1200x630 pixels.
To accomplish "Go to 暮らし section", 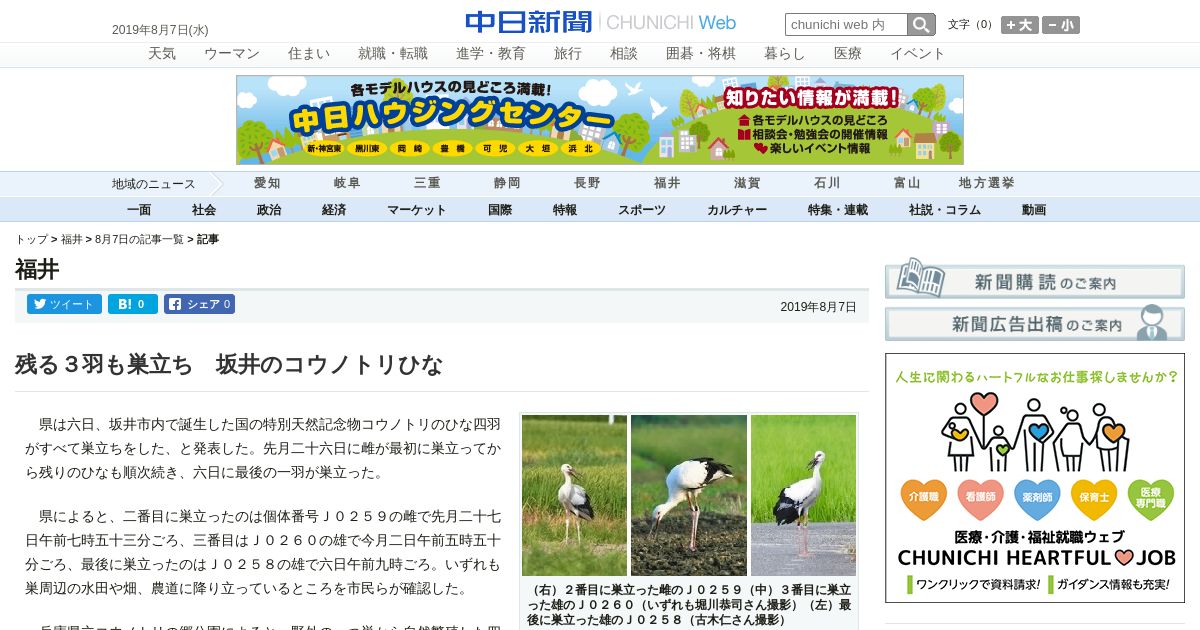I will (785, 54).
